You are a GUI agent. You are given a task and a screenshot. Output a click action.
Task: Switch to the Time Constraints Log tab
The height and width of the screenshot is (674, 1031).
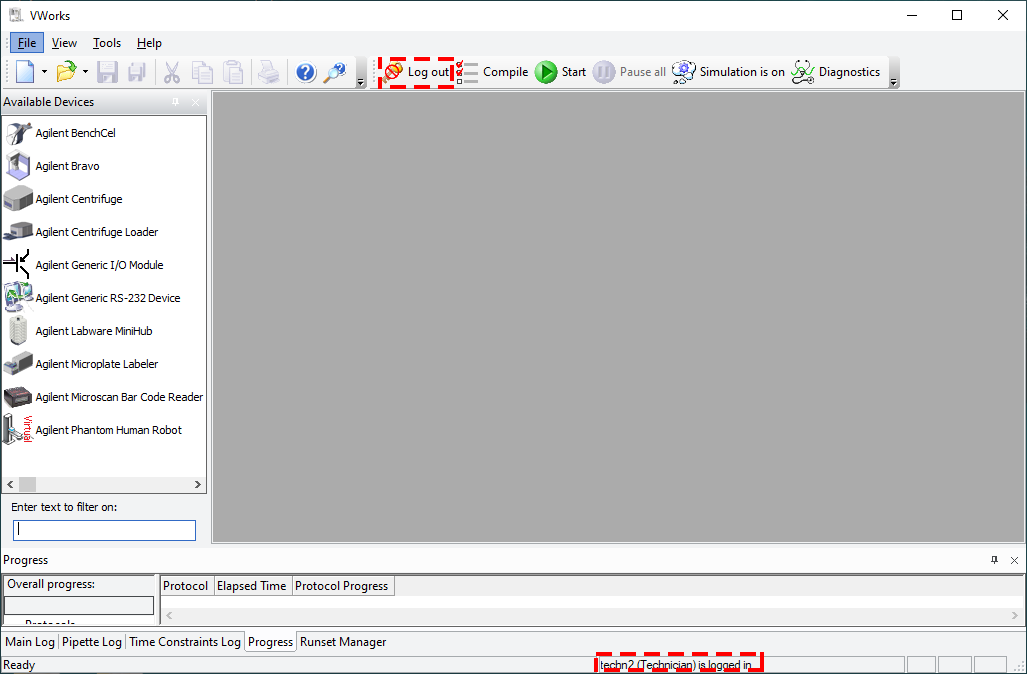tap(185, 642)
